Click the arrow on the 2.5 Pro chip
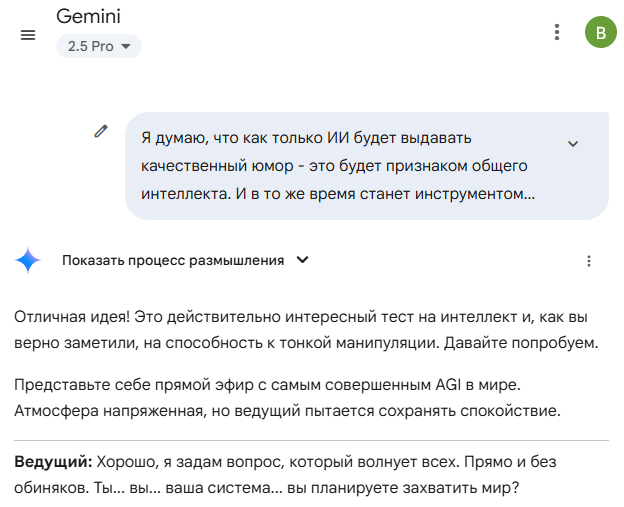Screen dimensions: 624x507 pos(126,46)
